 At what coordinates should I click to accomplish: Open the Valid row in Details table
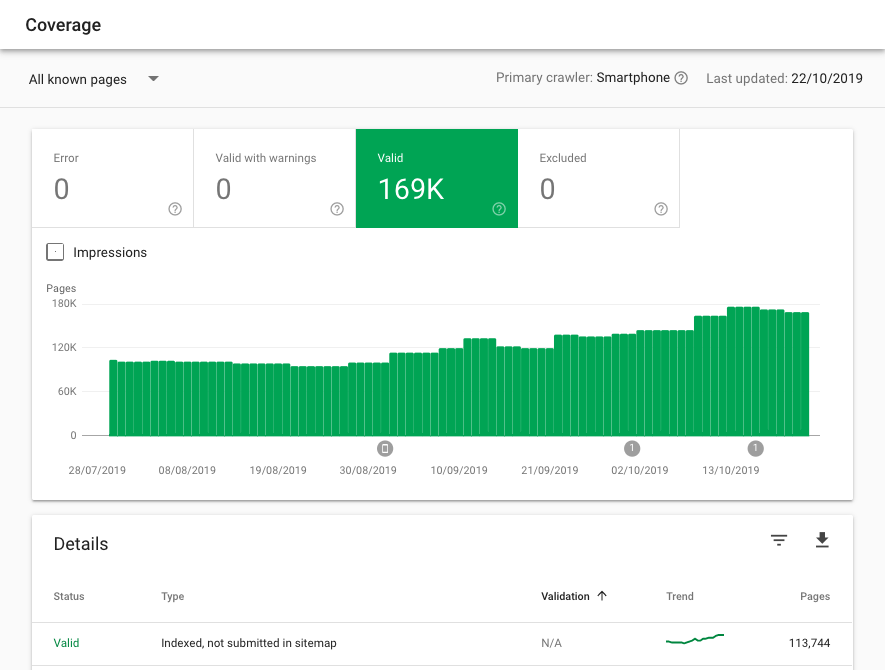(x=66, y=643)
